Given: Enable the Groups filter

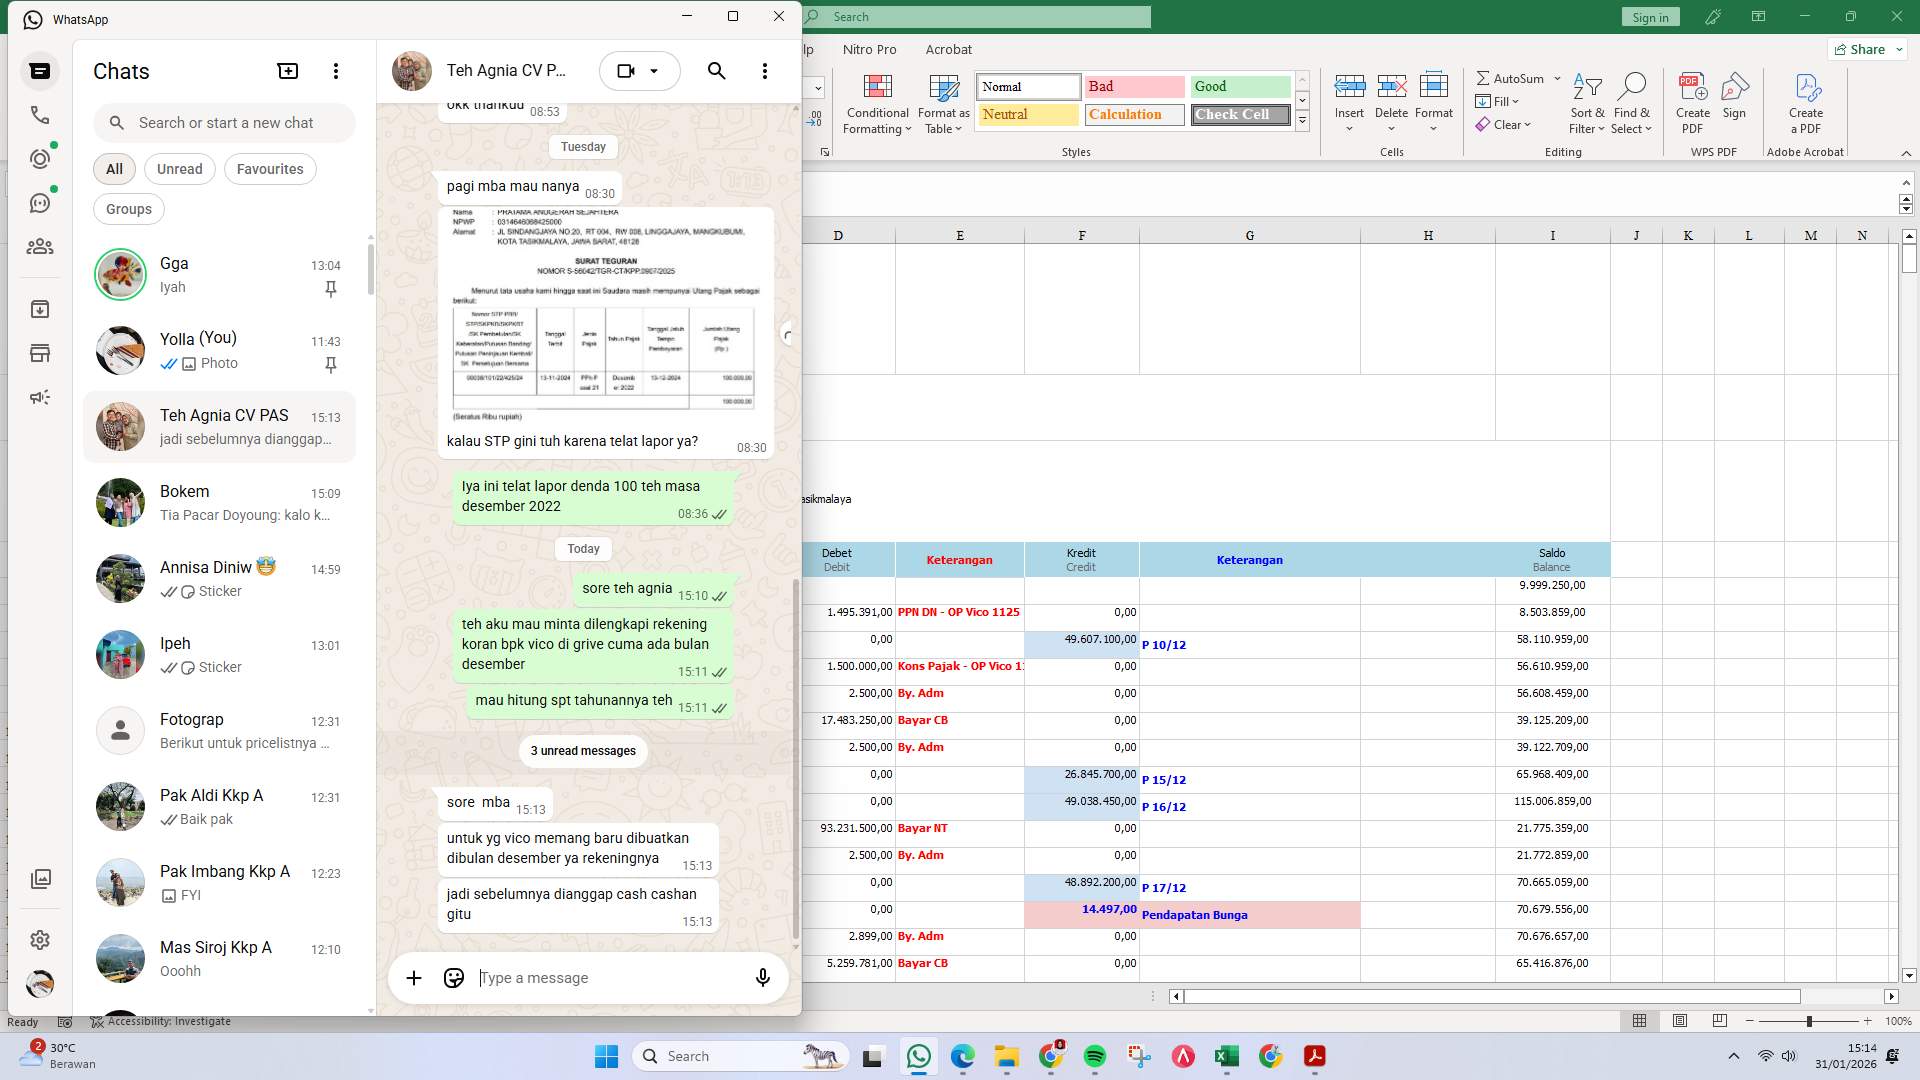Looking at the screenshot, I should pos(128,209).
